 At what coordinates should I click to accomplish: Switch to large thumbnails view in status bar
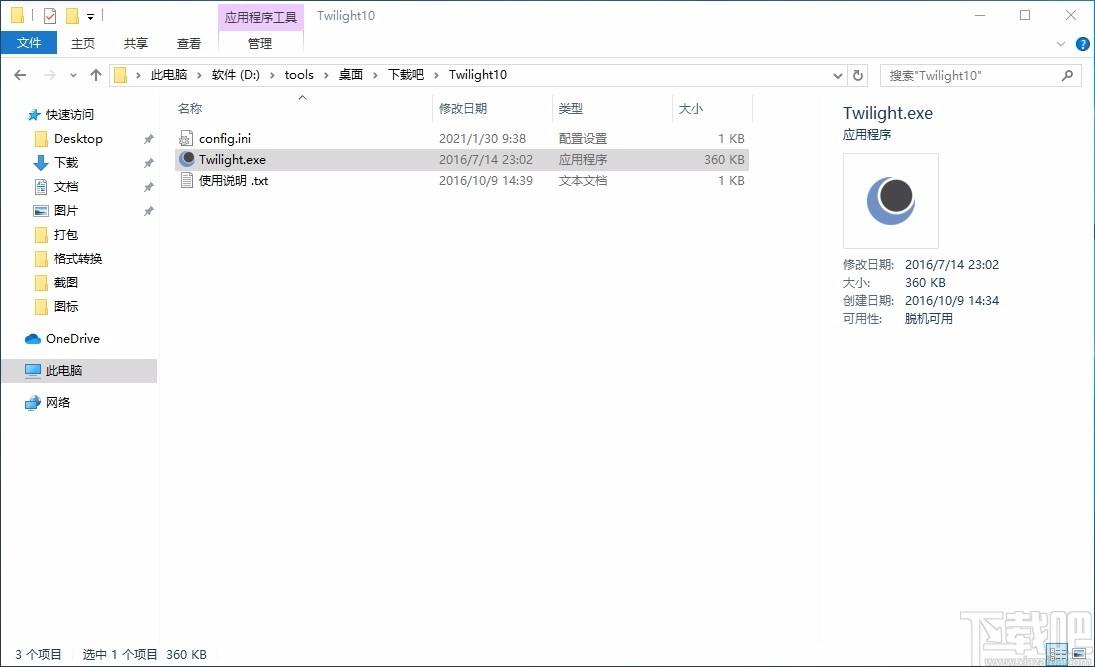pos(1078,654)
